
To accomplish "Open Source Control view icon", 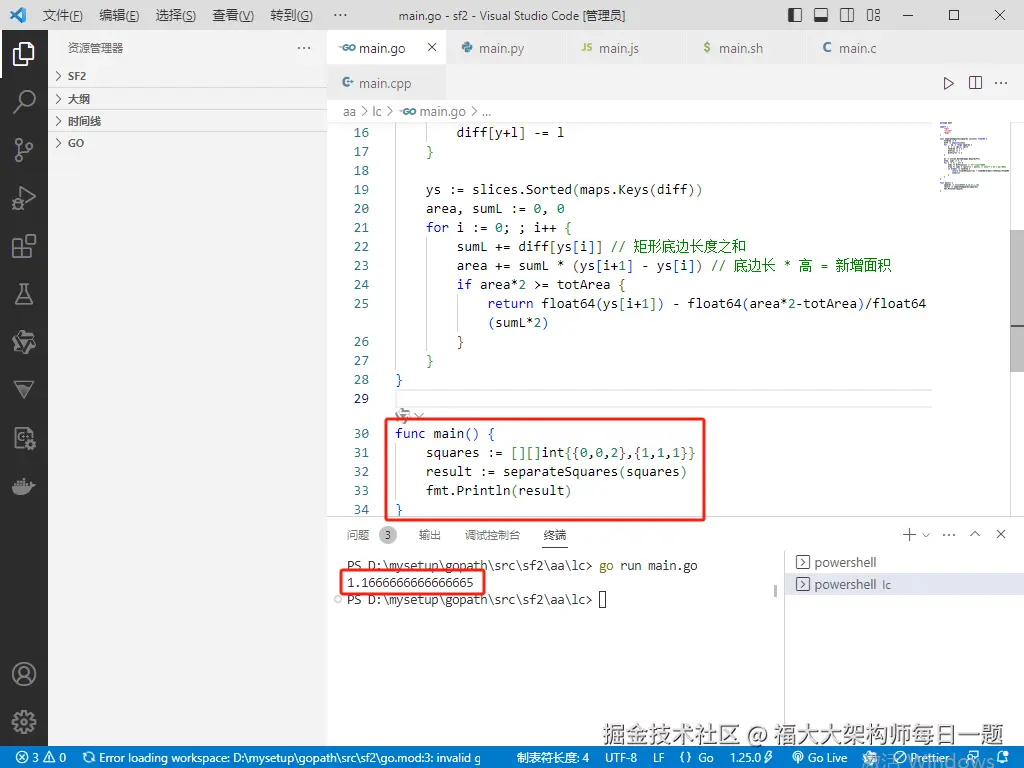I will pyautogui.click(x=24, y=150).
